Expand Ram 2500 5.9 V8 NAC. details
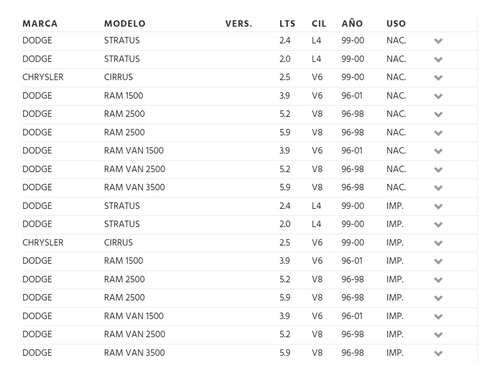 (438, 133)
